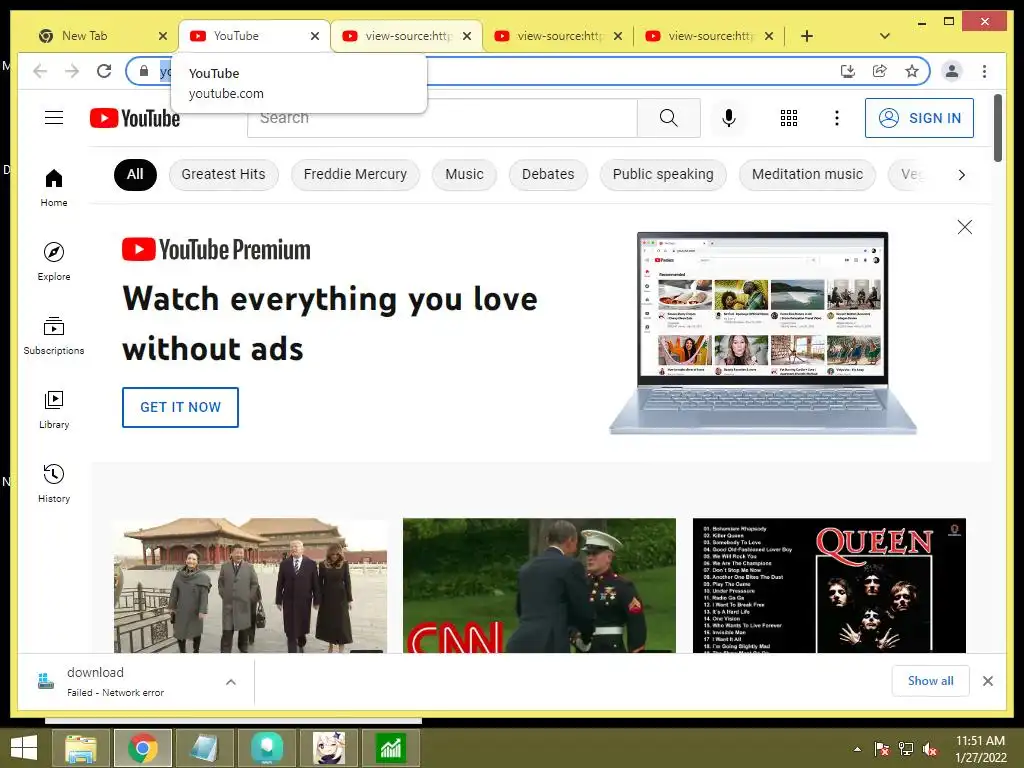Go back with Chrome back arrow
The height and width of the screenshot is (768, 1024).
coord(40,71)
